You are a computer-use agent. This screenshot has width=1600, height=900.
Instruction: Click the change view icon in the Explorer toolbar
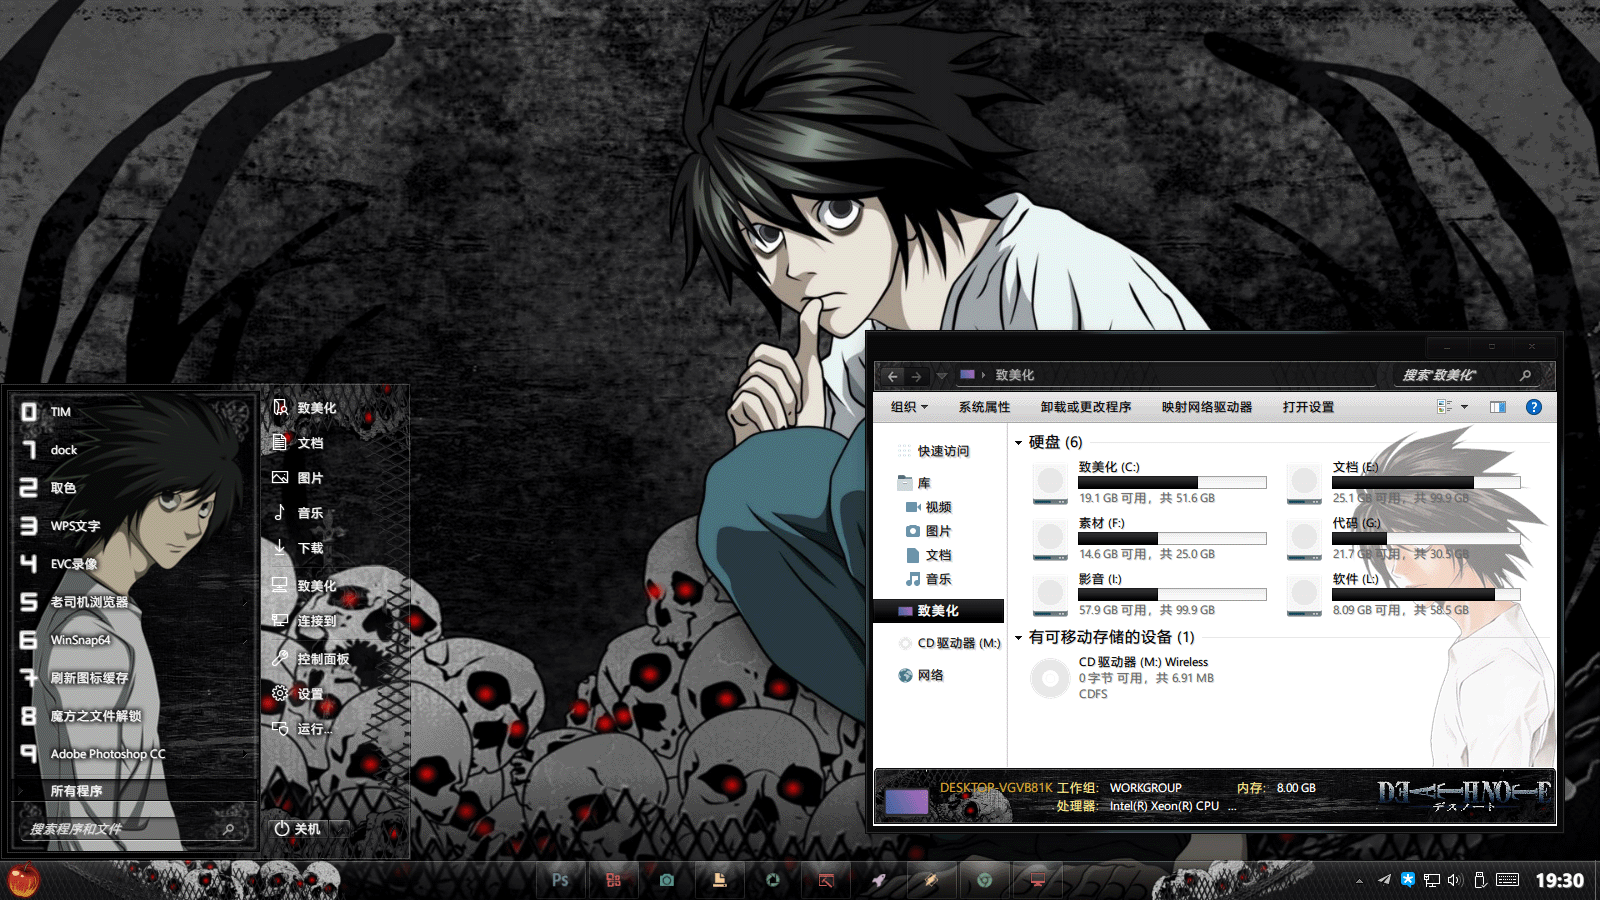tap(1444, 407)
